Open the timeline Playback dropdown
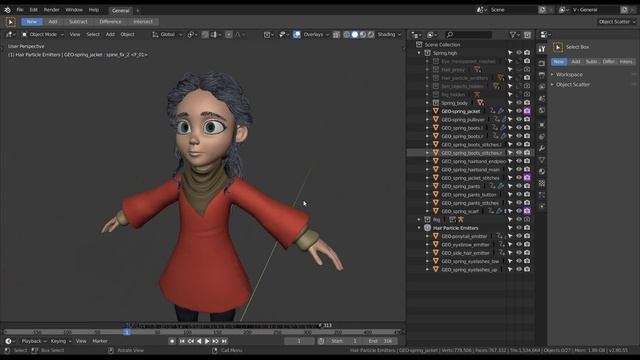This screenshot has height=360, width=640. click(x=33, y=341)
